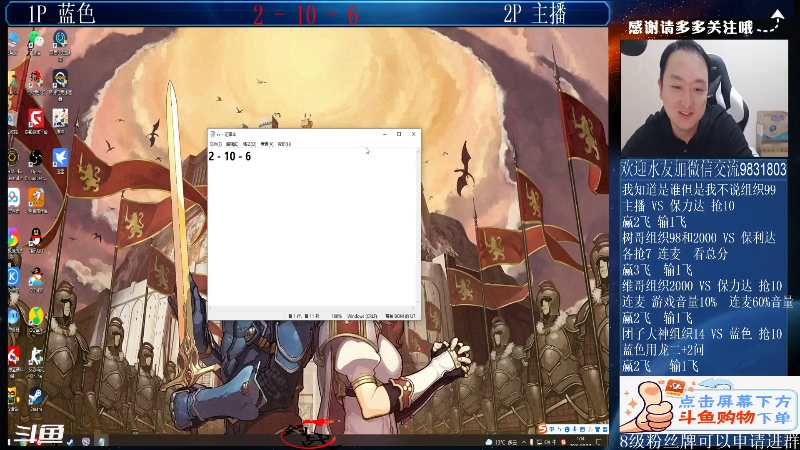Click the '1P 蓝色' header label
Viewport: 800px width, 450px height.
(x=61, y=14)
